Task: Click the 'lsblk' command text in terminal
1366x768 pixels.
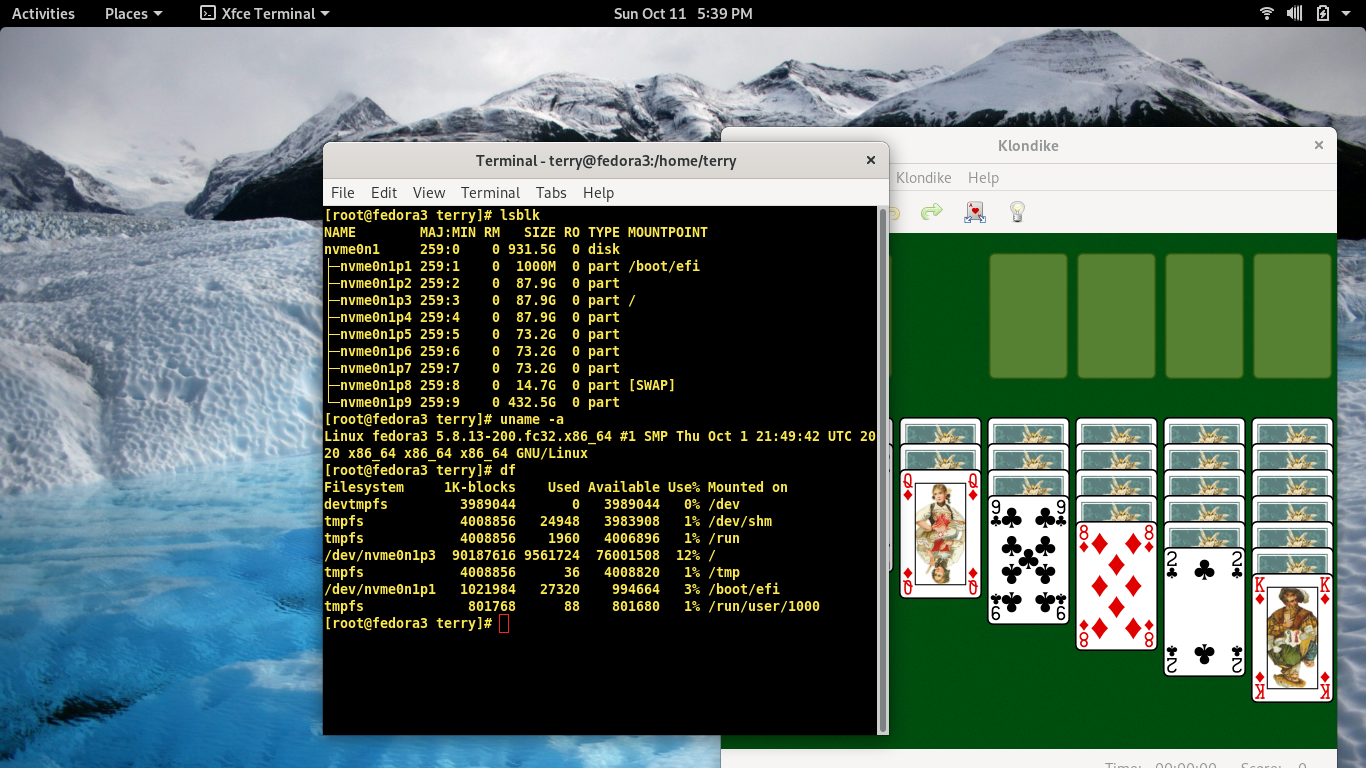Action: (520, 215)
